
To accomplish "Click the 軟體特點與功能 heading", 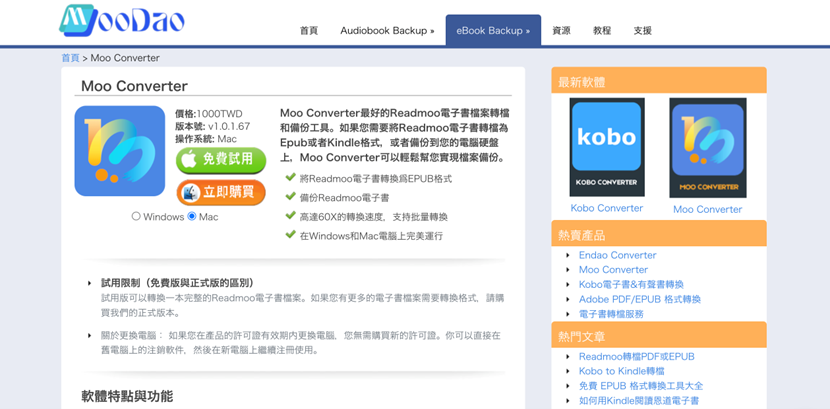I will coord(127,396).
